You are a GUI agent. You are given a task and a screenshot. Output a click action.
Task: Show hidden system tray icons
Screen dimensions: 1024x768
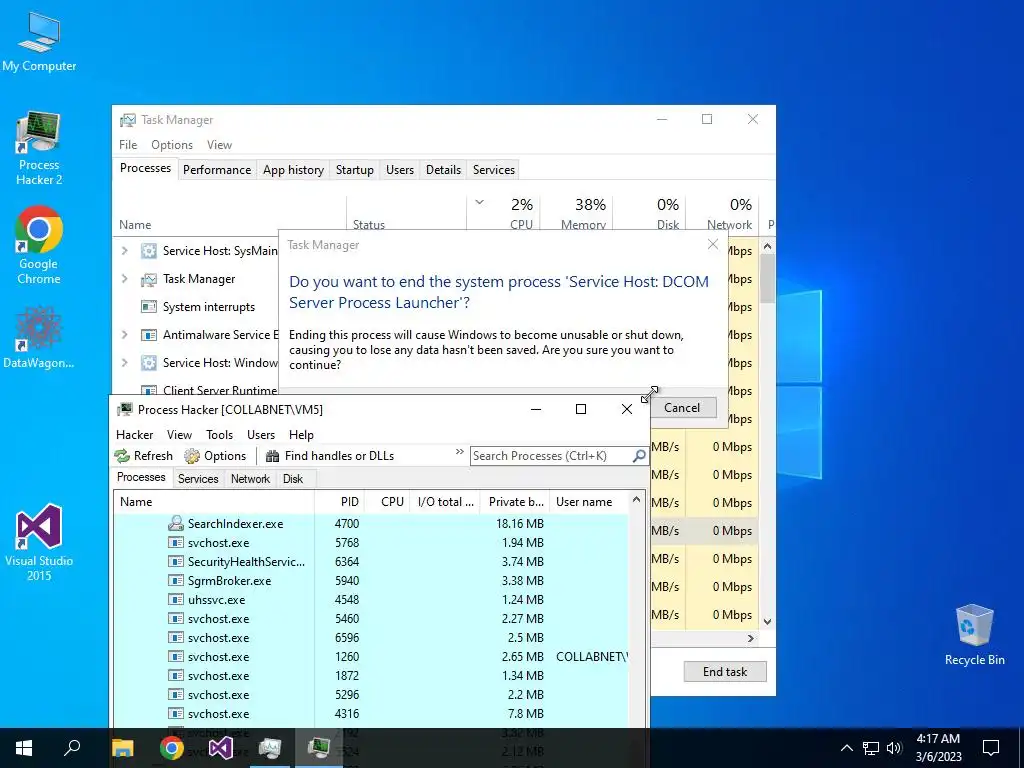(846, 748)
